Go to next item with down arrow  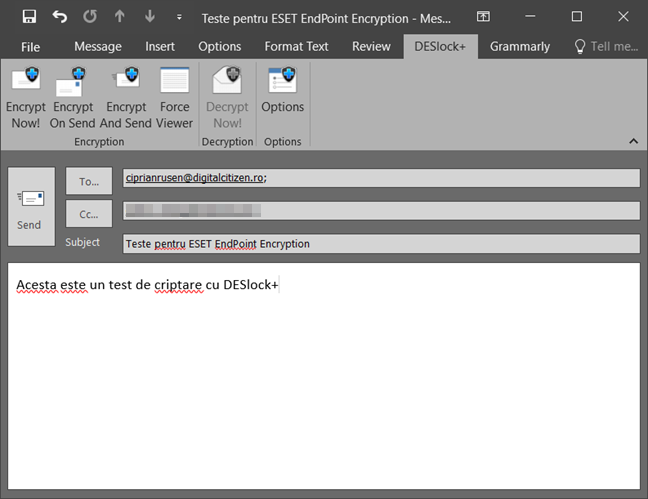(x=150, y=17)
